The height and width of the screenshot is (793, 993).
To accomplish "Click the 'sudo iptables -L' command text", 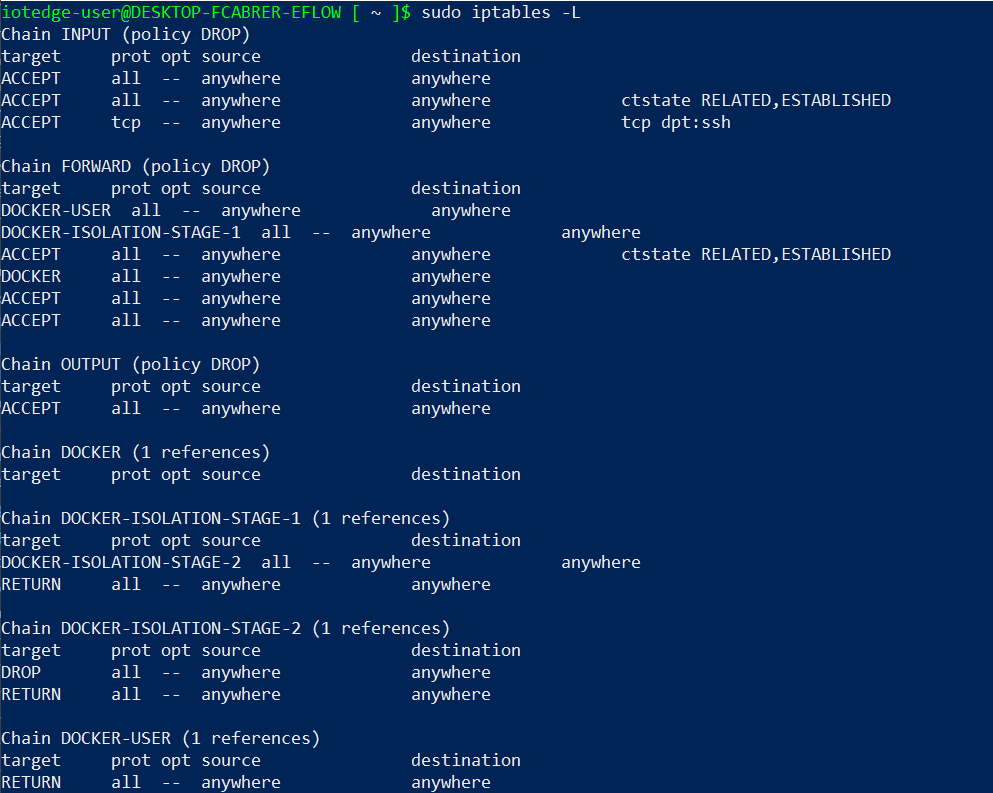I will click(500, 12).
